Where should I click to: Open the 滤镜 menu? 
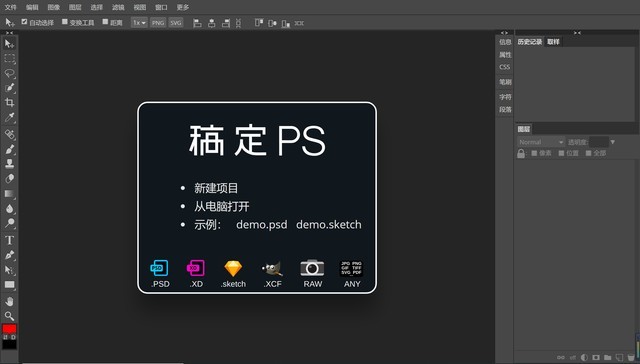118,7
